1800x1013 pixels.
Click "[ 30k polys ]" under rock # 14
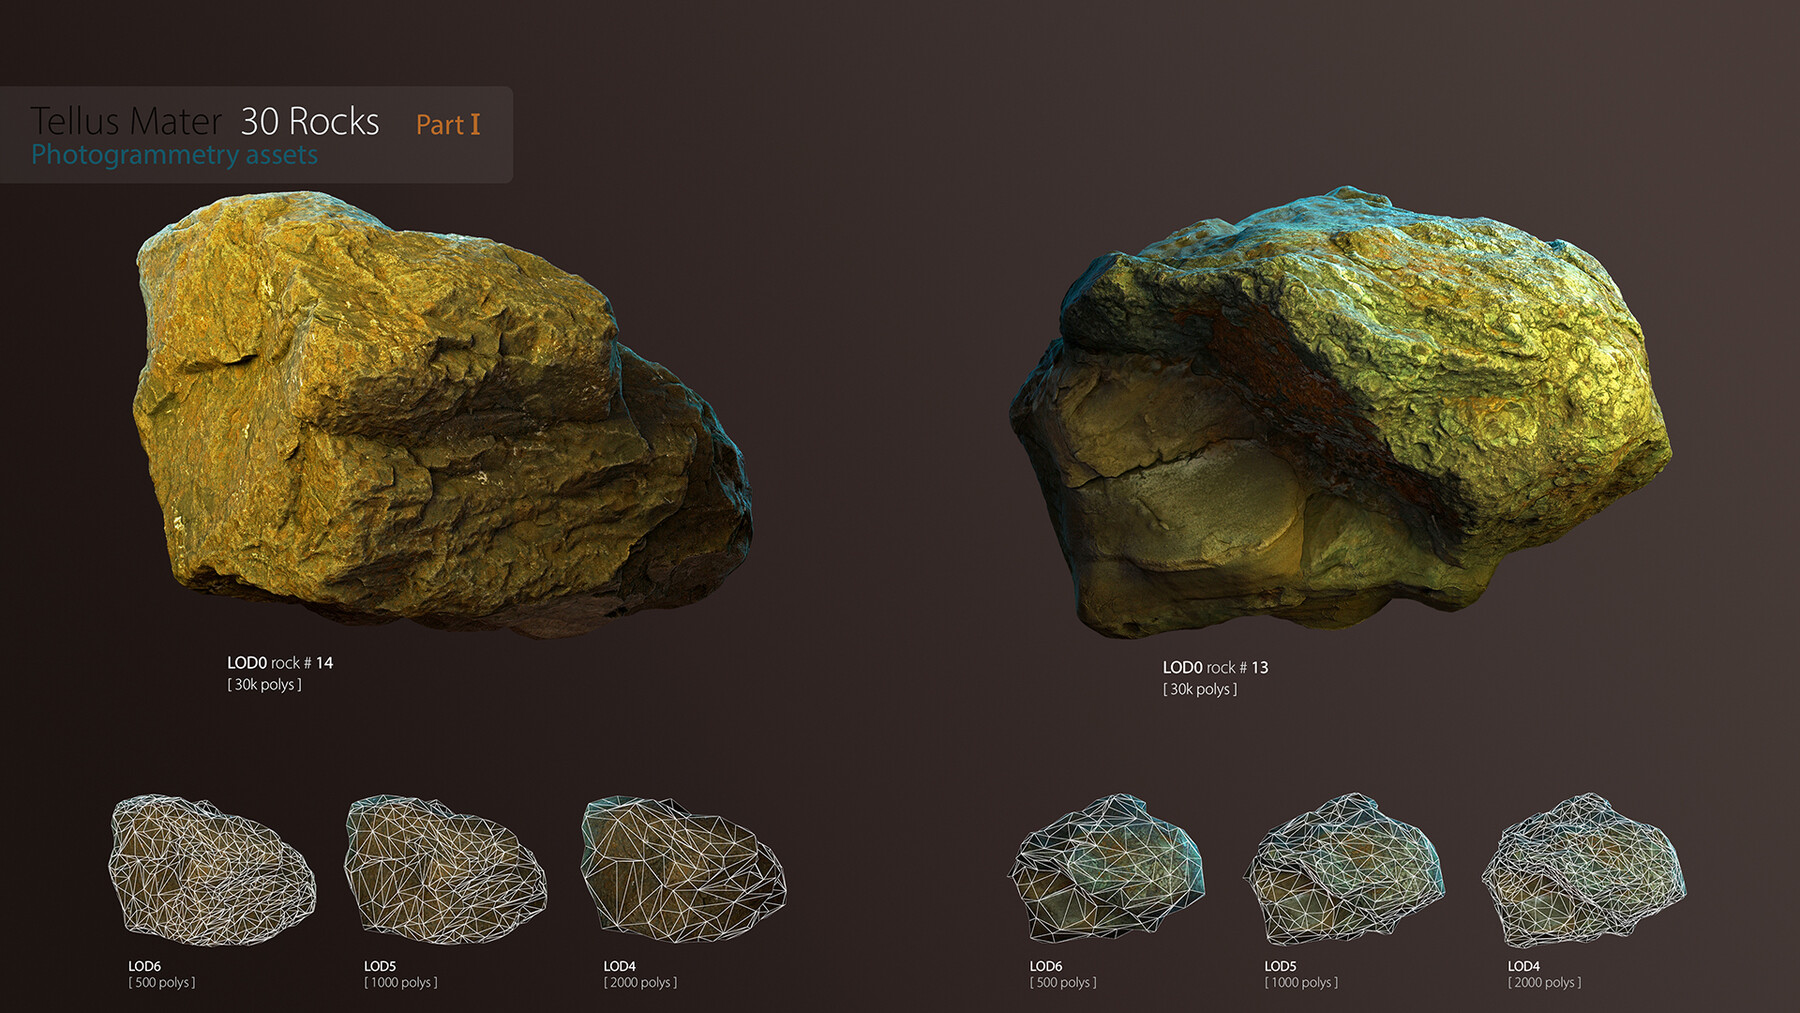[264, 684]
